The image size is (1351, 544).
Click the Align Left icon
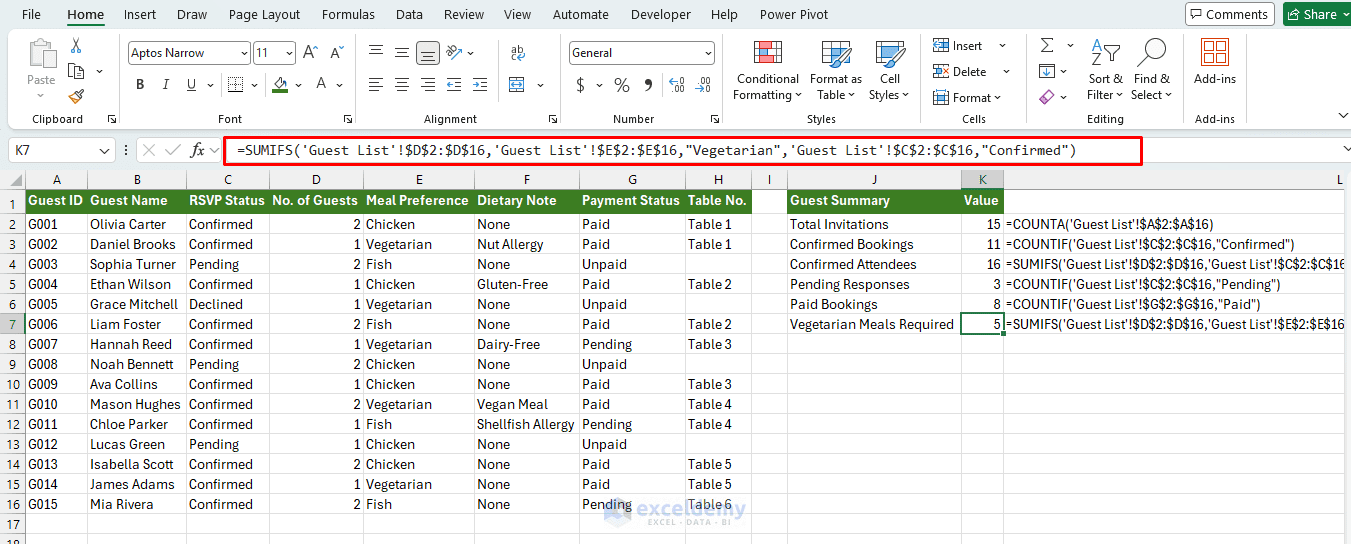(x=376, y=85)
